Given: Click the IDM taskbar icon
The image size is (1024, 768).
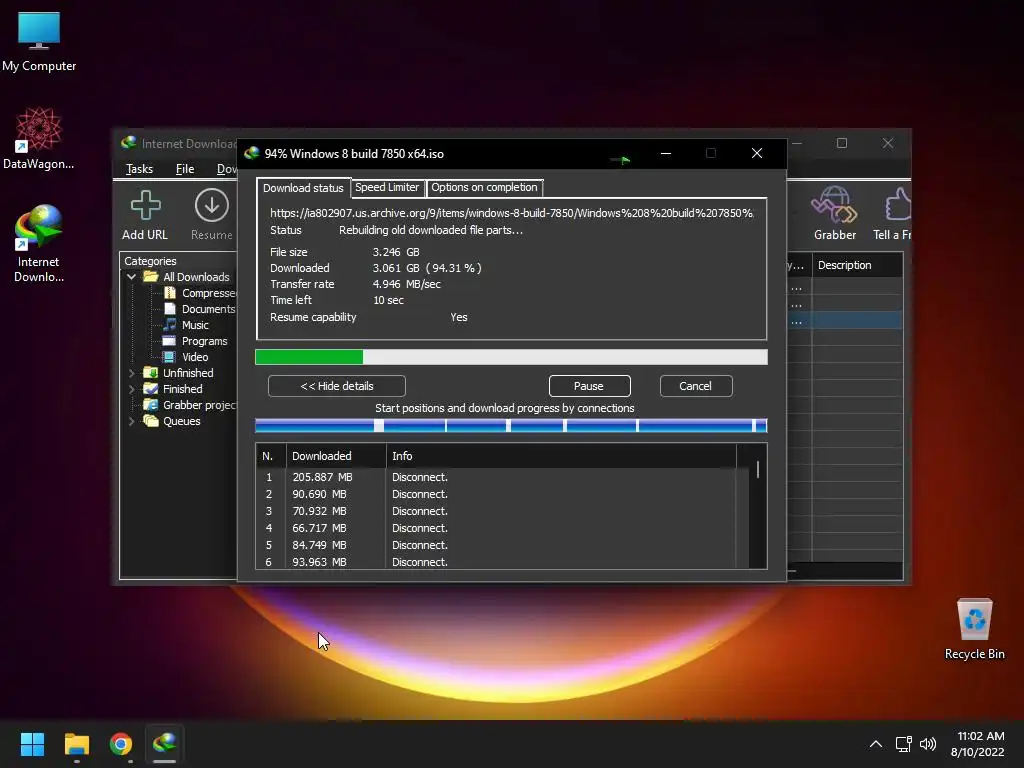Looking at the screenshot, I should [165, 744].
